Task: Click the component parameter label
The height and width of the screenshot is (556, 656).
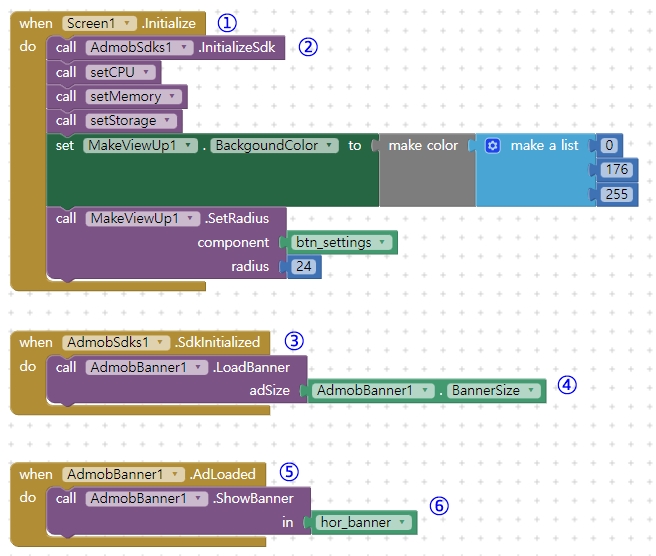Action: tap(233, 243)
